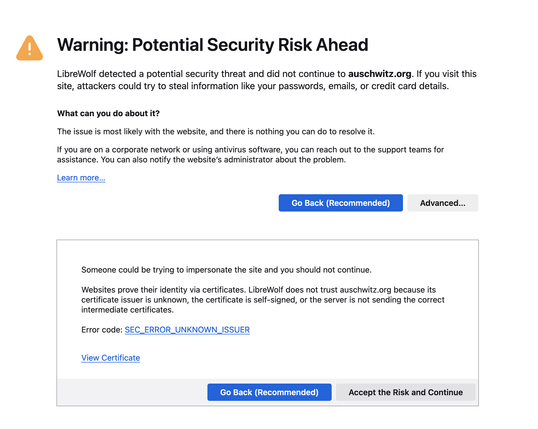Click the impersonate the site warning sentence
Image resolution: width=538 pixels, height=429 pixels.
(x=226, y=270)
